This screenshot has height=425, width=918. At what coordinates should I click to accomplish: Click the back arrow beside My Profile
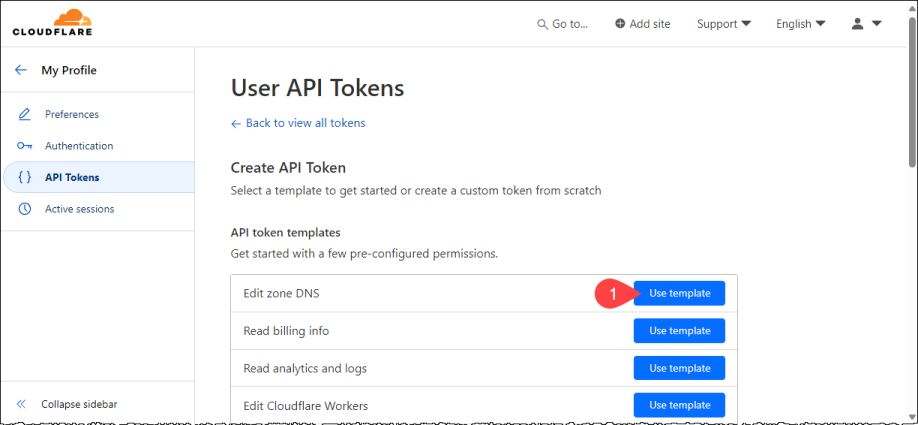click(21, 70)
